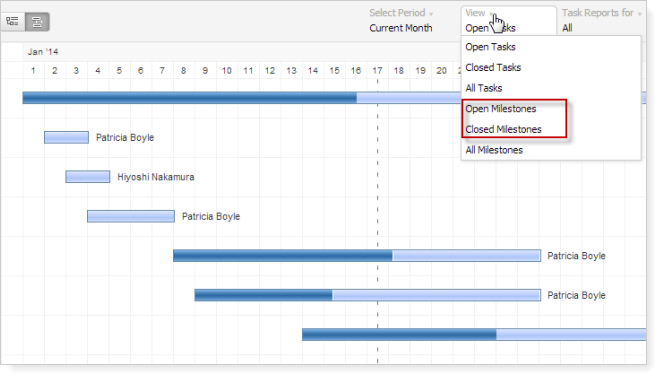Image resolution: width=662 pixels, height=380 pixels.
Task: Click day 5 in the date header
Action: click(x=119, y=71)
